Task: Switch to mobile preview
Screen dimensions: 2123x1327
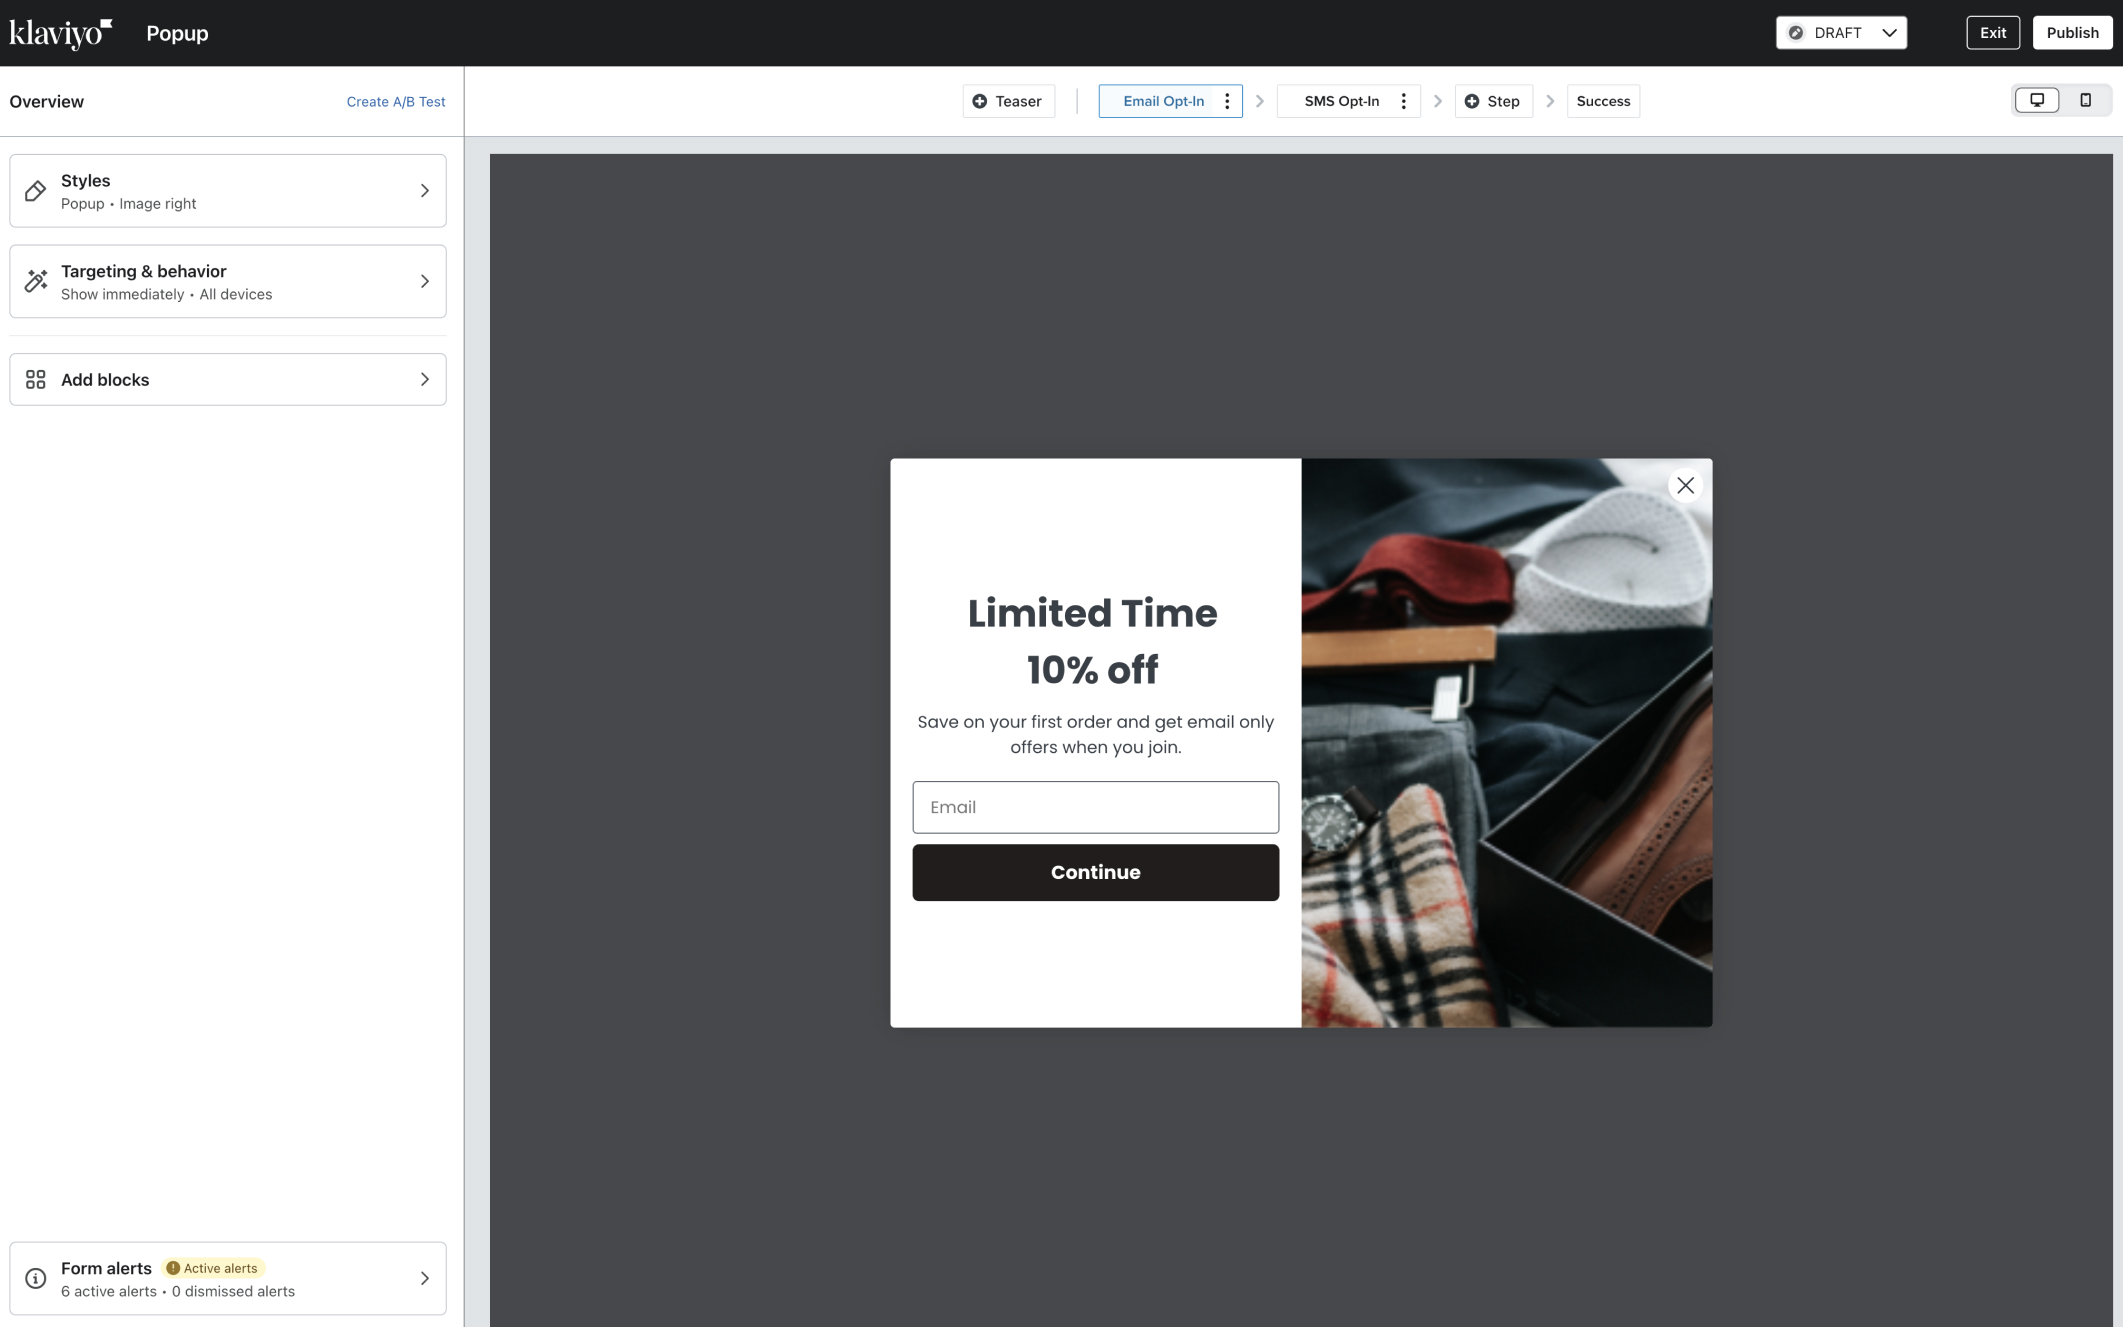Action: tap(2086, 100)
